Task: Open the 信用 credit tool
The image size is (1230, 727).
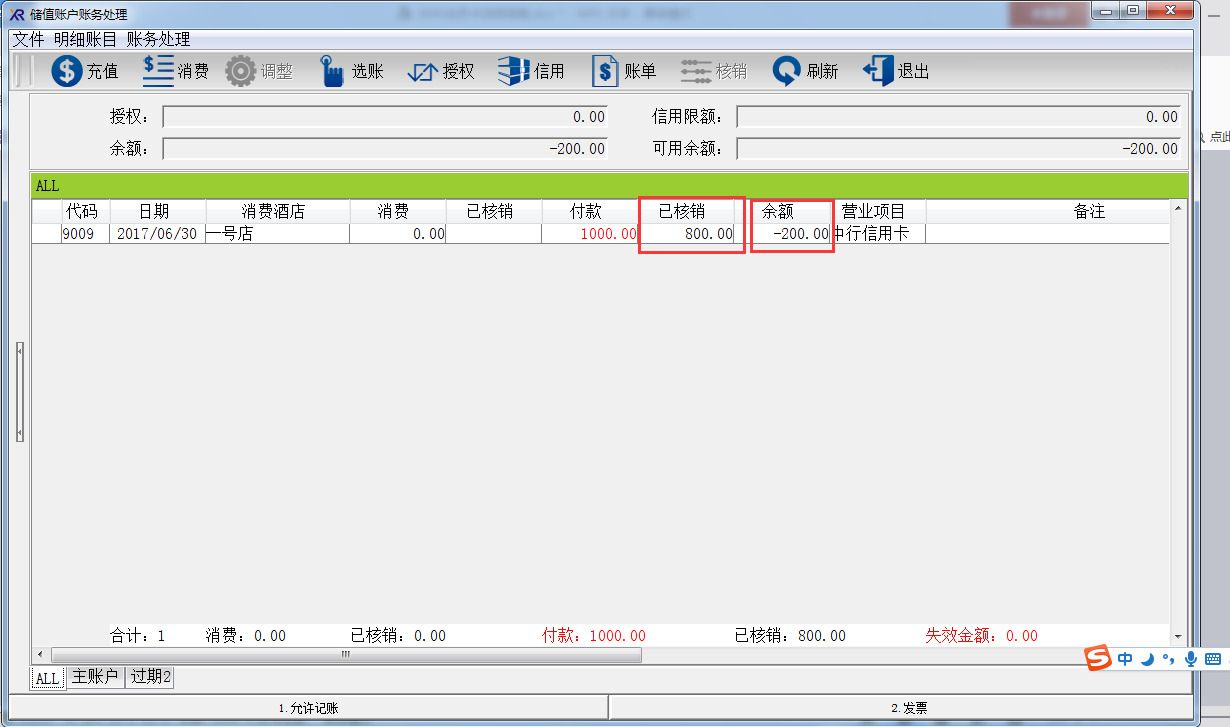Action: pos(513,71)
